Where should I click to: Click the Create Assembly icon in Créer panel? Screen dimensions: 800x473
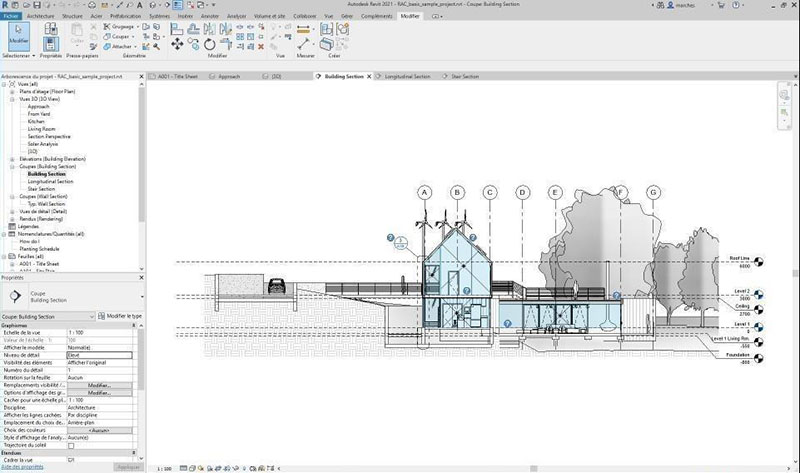(327, 29)
